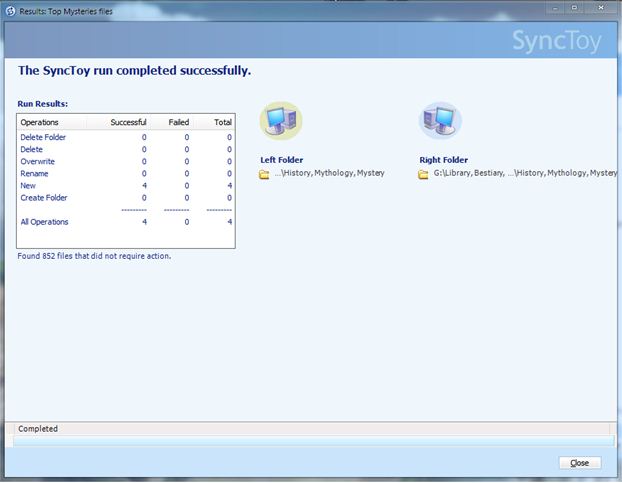Screen dimensions: 622x483
Task: Sort by the Successful column header
Action: point(118,122)
